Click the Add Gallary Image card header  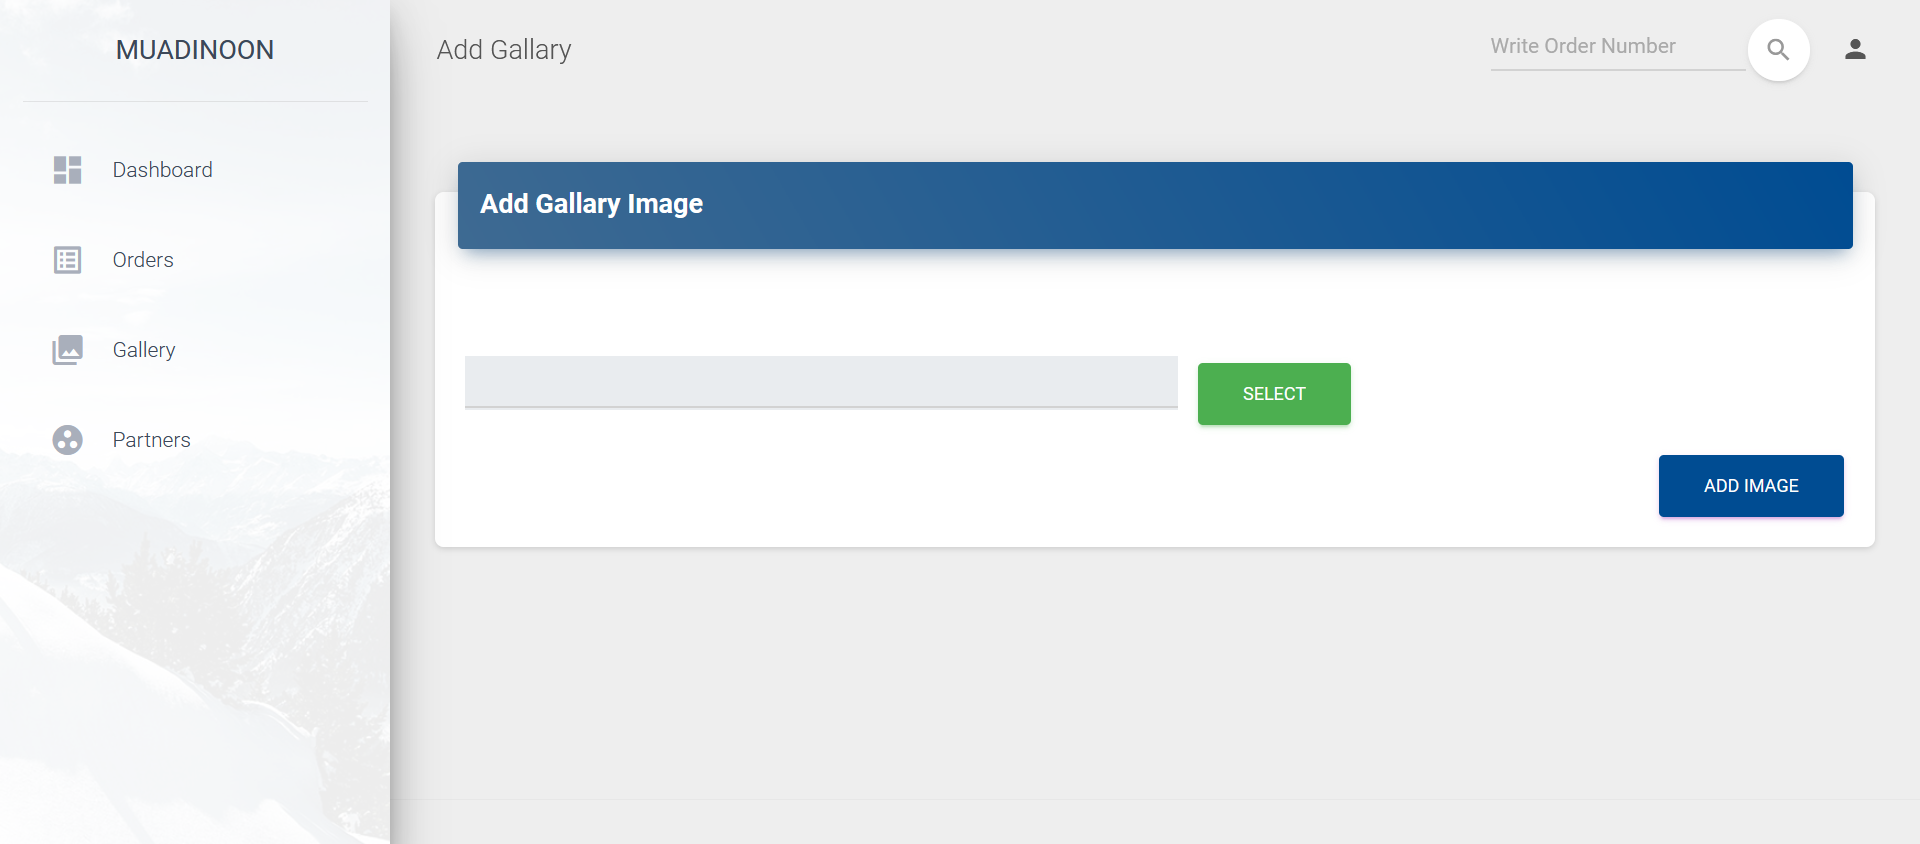1155,205
